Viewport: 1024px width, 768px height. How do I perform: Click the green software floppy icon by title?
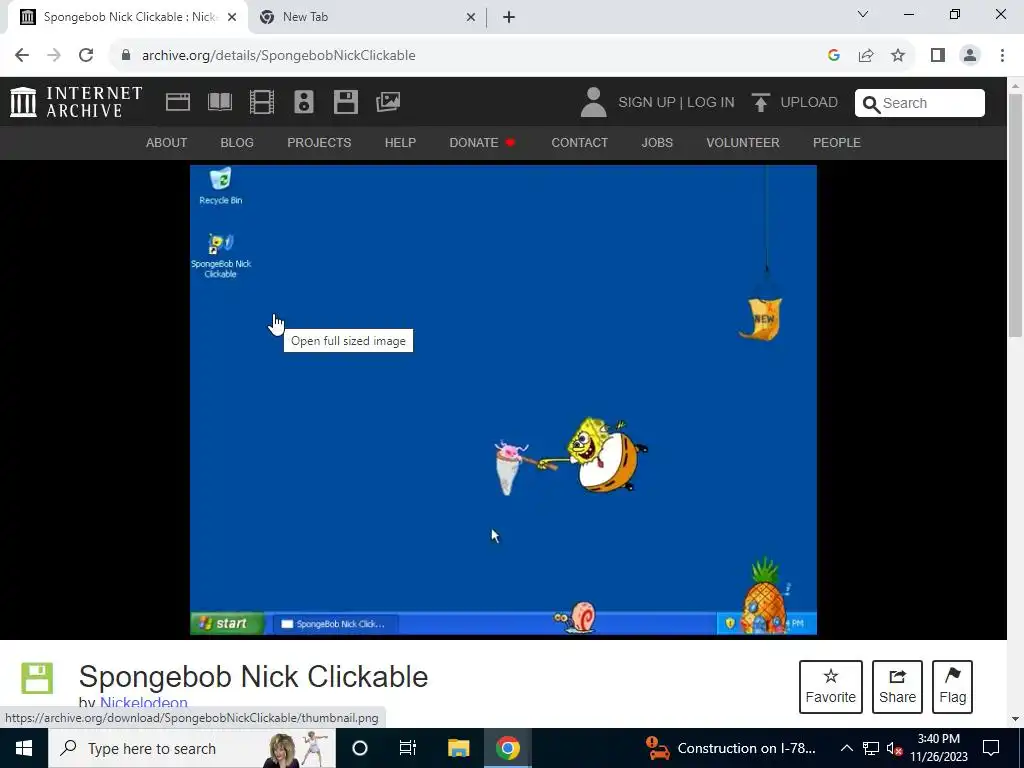click(x=37, y=678)
